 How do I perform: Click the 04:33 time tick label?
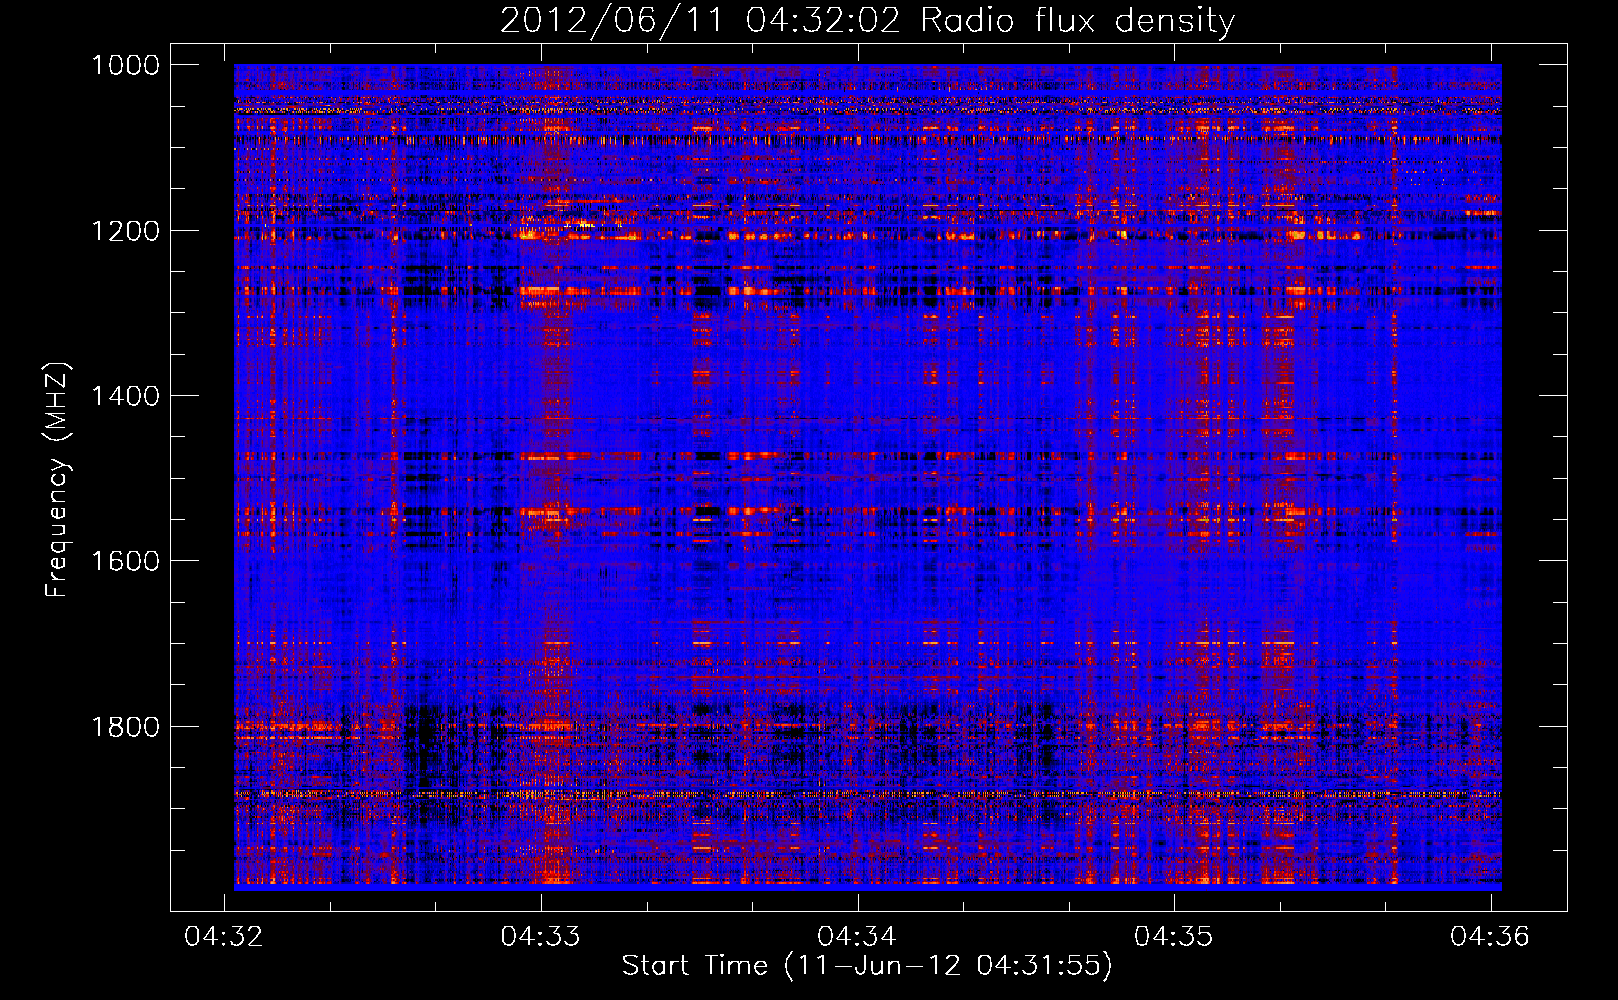click(541, 937)
